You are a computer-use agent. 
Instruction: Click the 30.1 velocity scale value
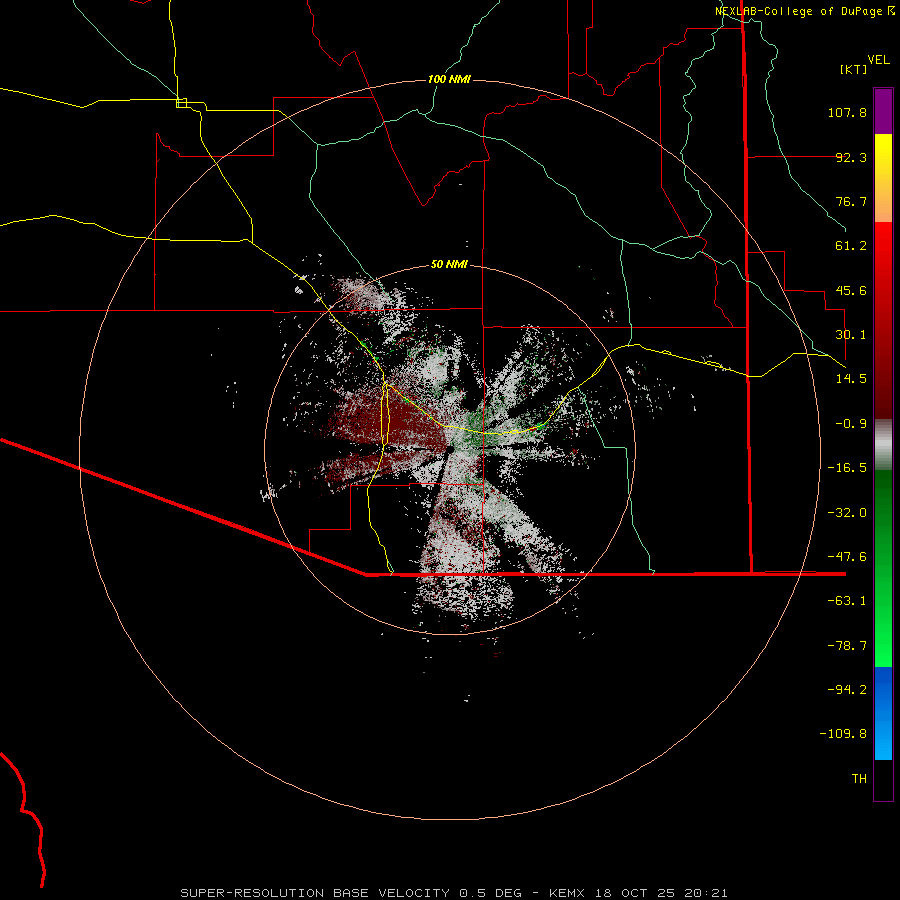coord(851,335)
